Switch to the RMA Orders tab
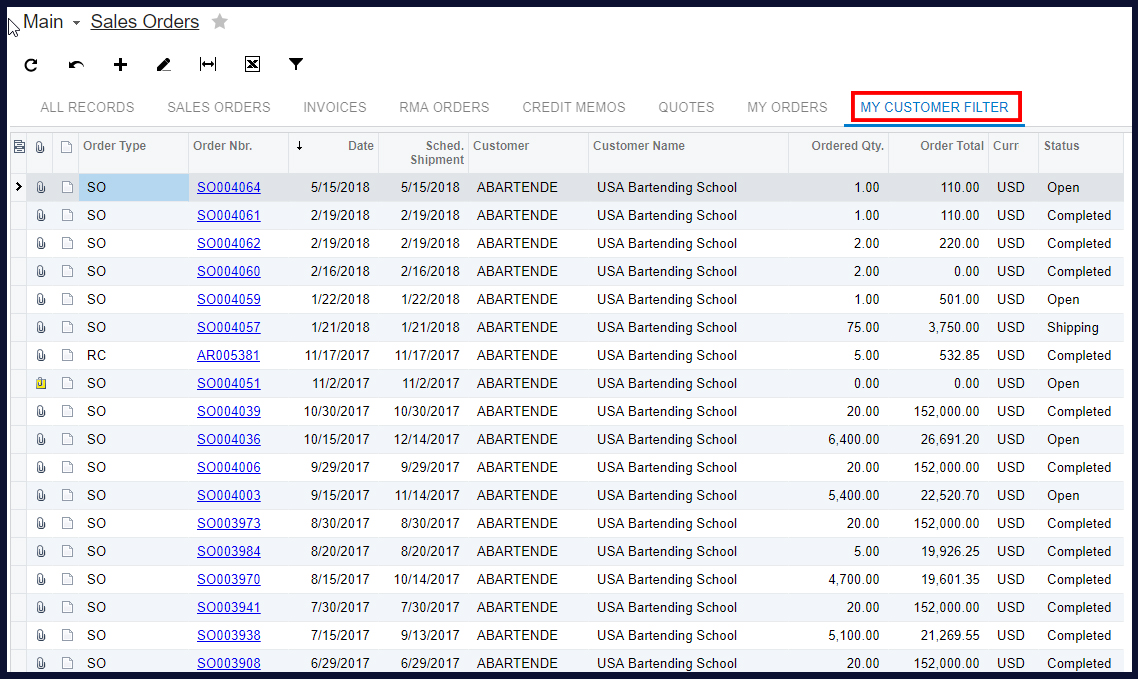Image resolution: width=1138 pixels, height=679 pixels. tap(444, 107)
